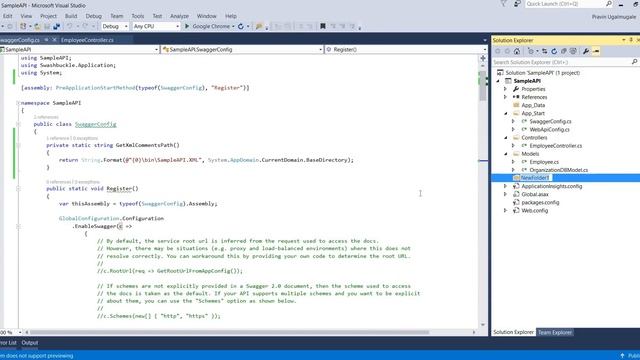Expand the References node

click(505, 97)
